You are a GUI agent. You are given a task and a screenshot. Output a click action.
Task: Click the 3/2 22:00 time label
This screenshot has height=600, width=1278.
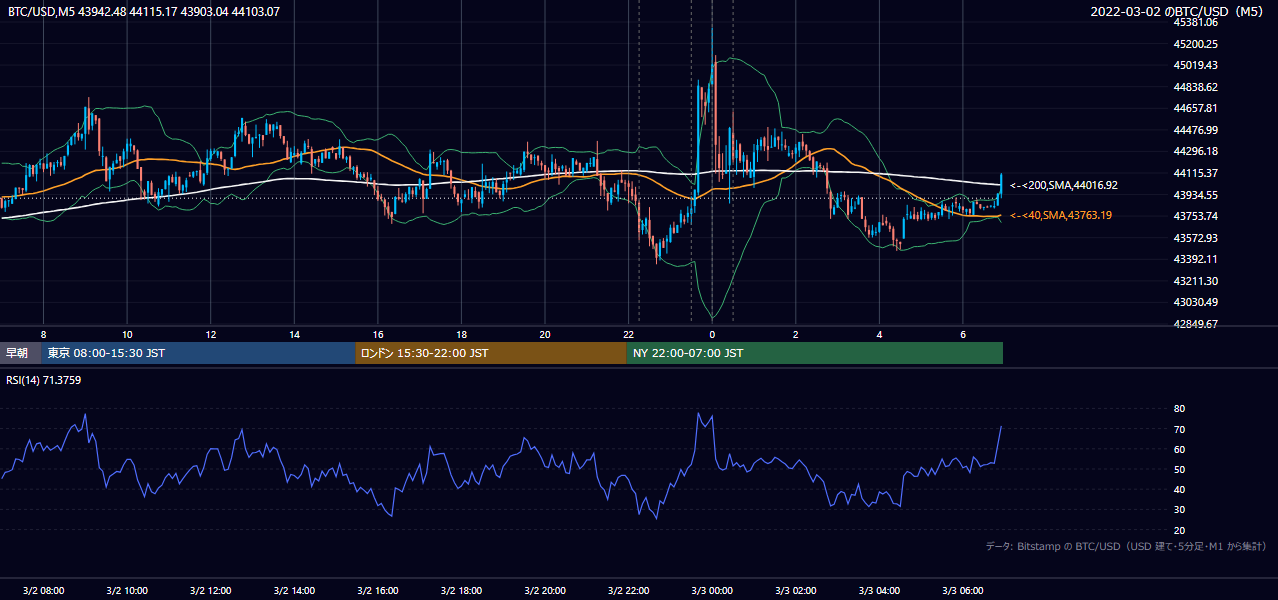[x=628, y=590]
